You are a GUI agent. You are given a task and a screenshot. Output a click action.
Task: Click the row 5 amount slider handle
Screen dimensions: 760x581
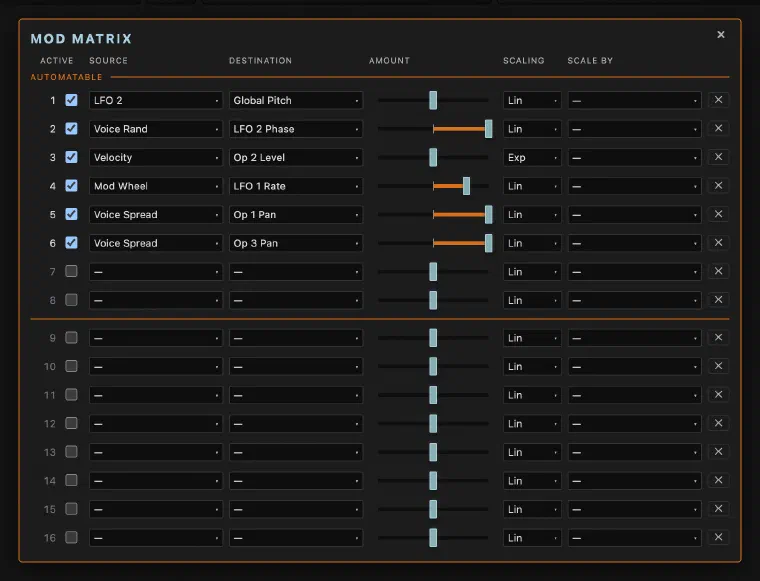click(x=489, y=215)
